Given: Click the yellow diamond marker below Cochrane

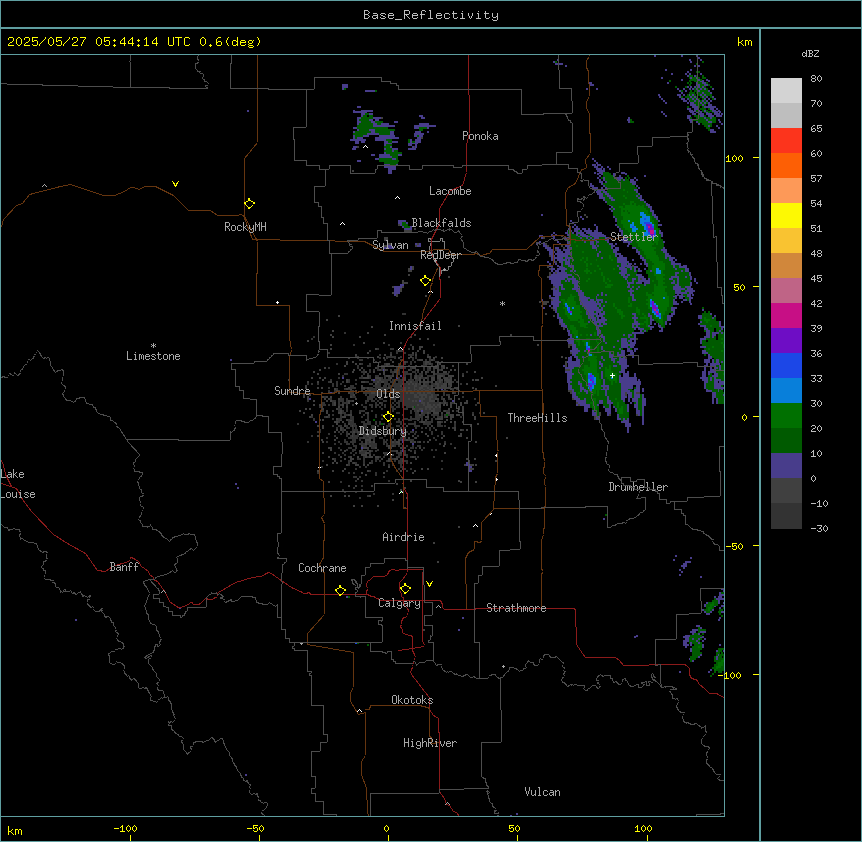Looking at the screenshot, I should coord(340,590).
